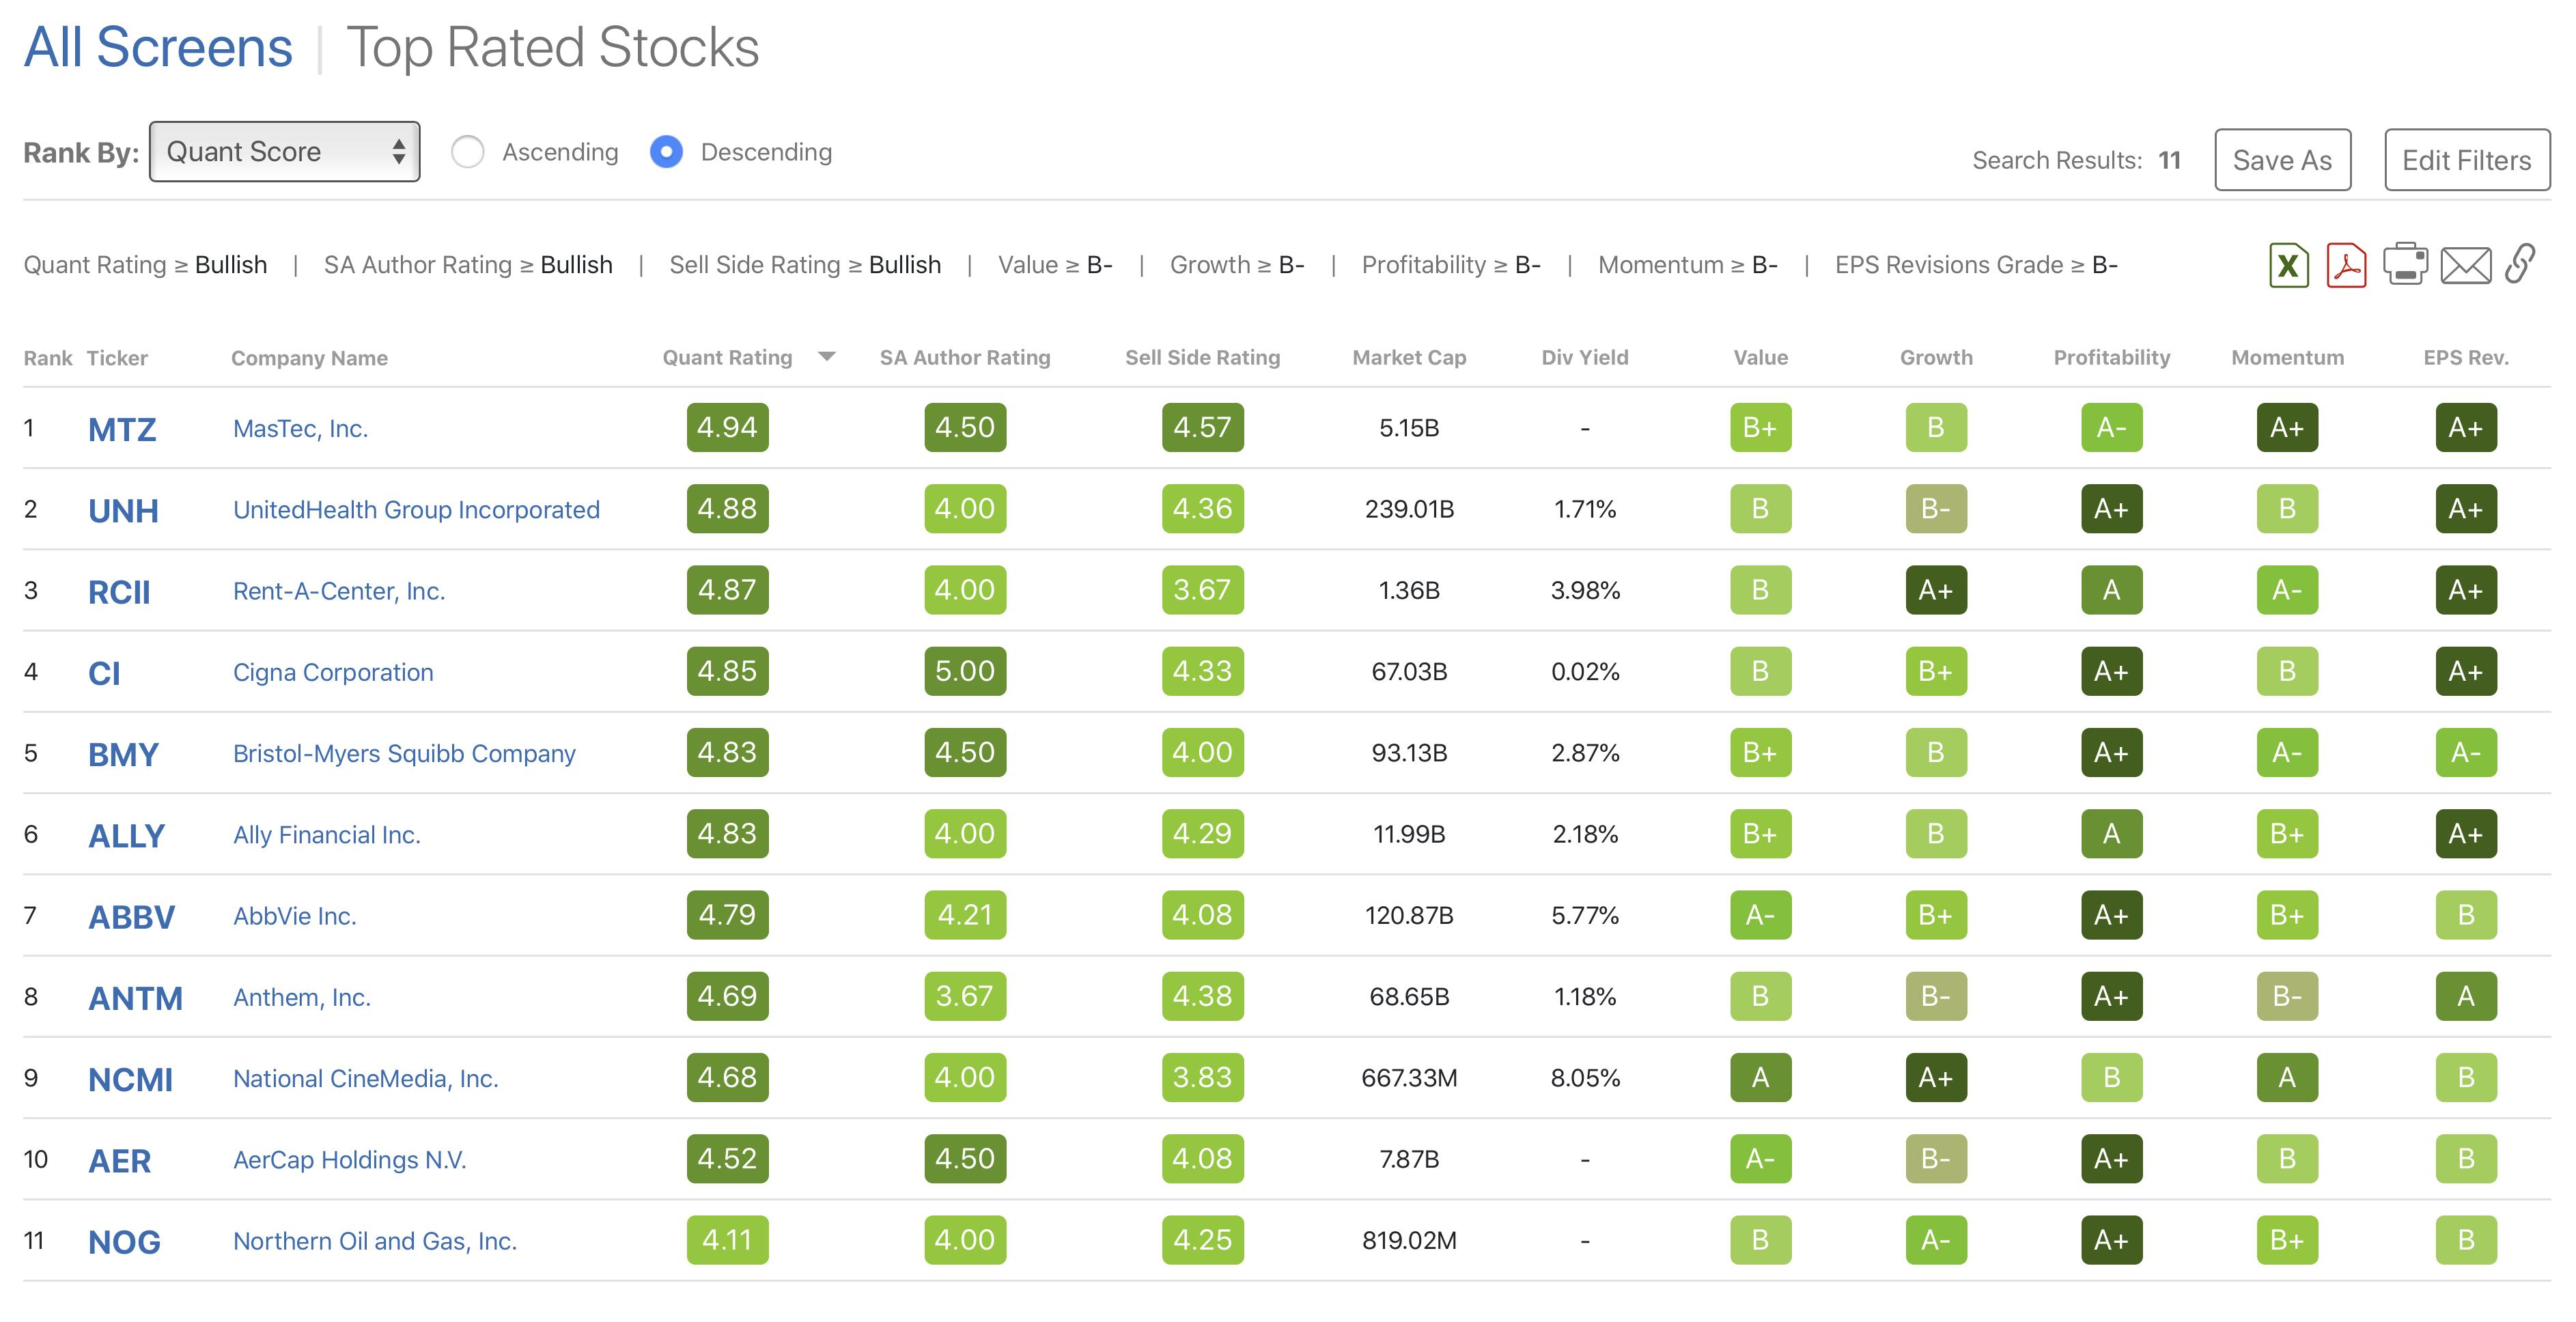Email screen results via envelope icon
The height and width of the screenshot is (1322, 2576).
coord(2465,266)
